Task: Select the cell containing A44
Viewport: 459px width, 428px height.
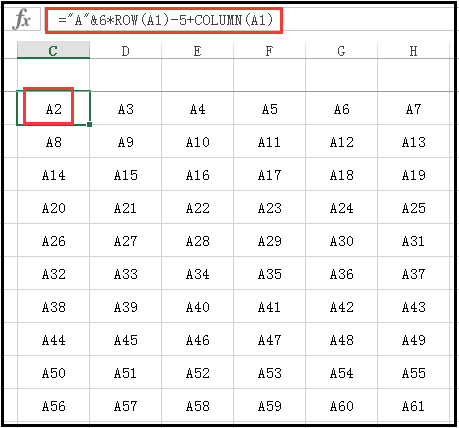Action: tap(53, 339)
